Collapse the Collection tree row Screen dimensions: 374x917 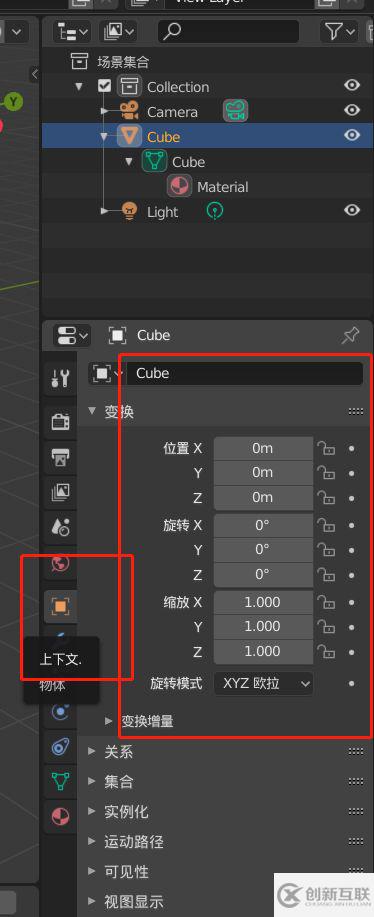pos(79,87)
